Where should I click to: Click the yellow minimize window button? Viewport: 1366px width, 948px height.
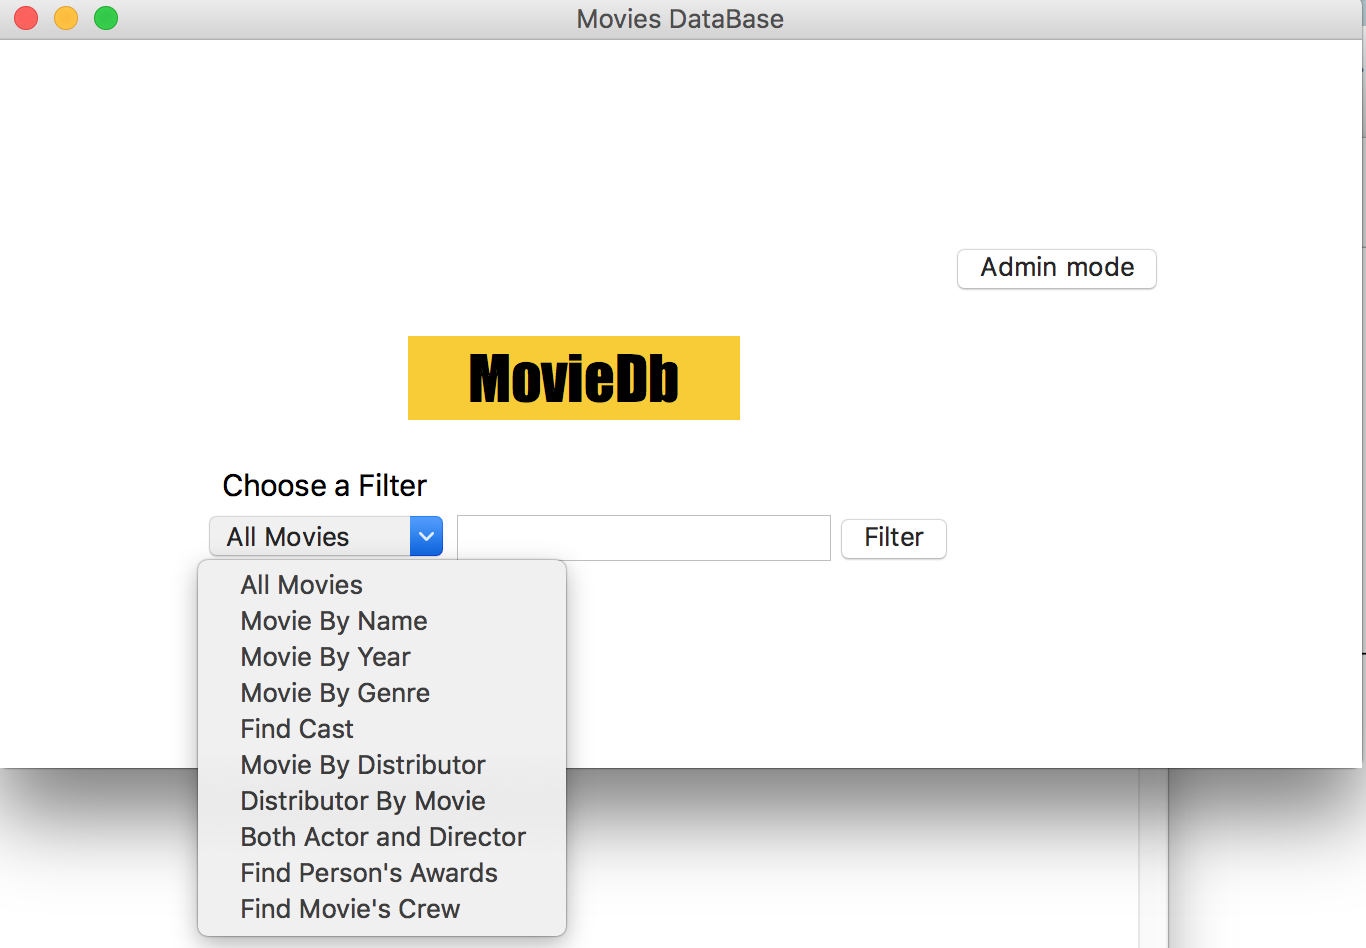coord(65,18)
